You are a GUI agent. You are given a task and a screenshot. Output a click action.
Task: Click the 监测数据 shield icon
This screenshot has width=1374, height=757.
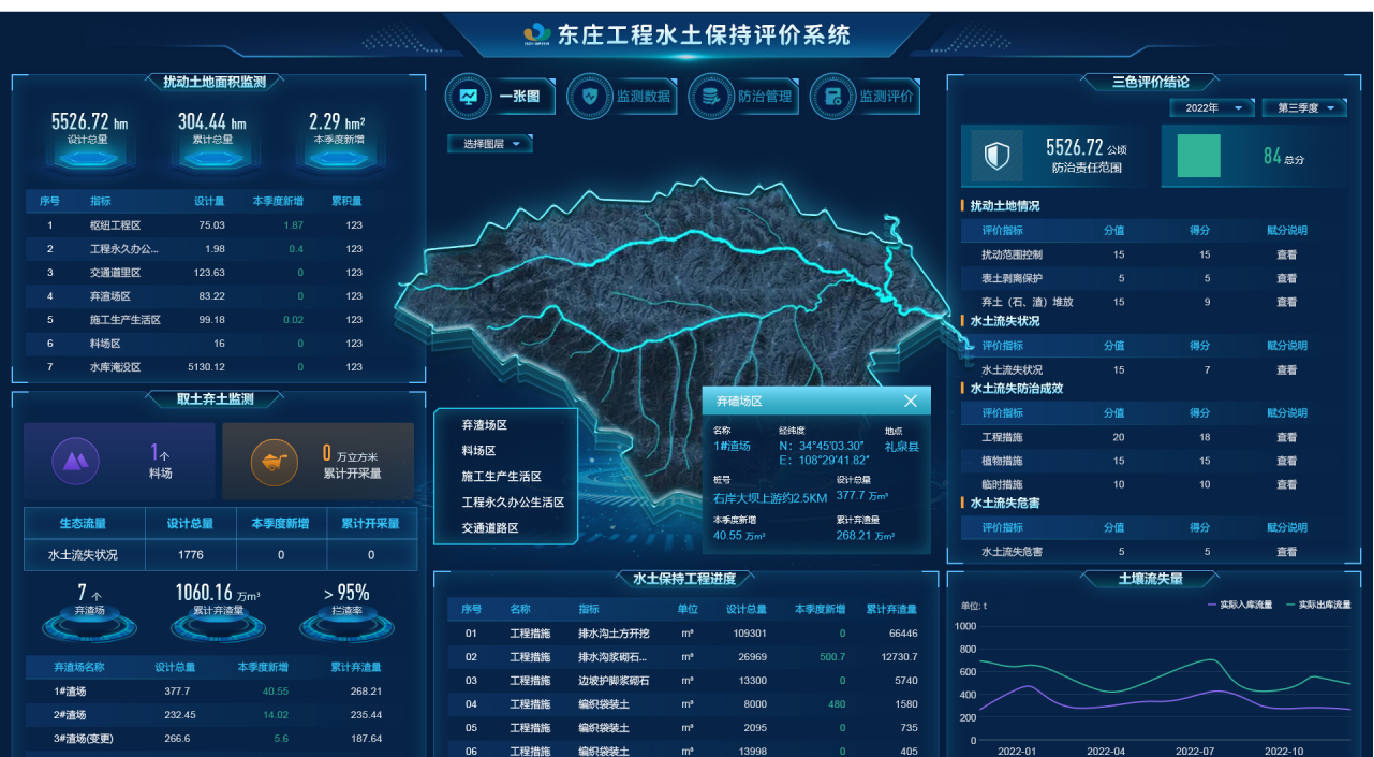[589, 97]
